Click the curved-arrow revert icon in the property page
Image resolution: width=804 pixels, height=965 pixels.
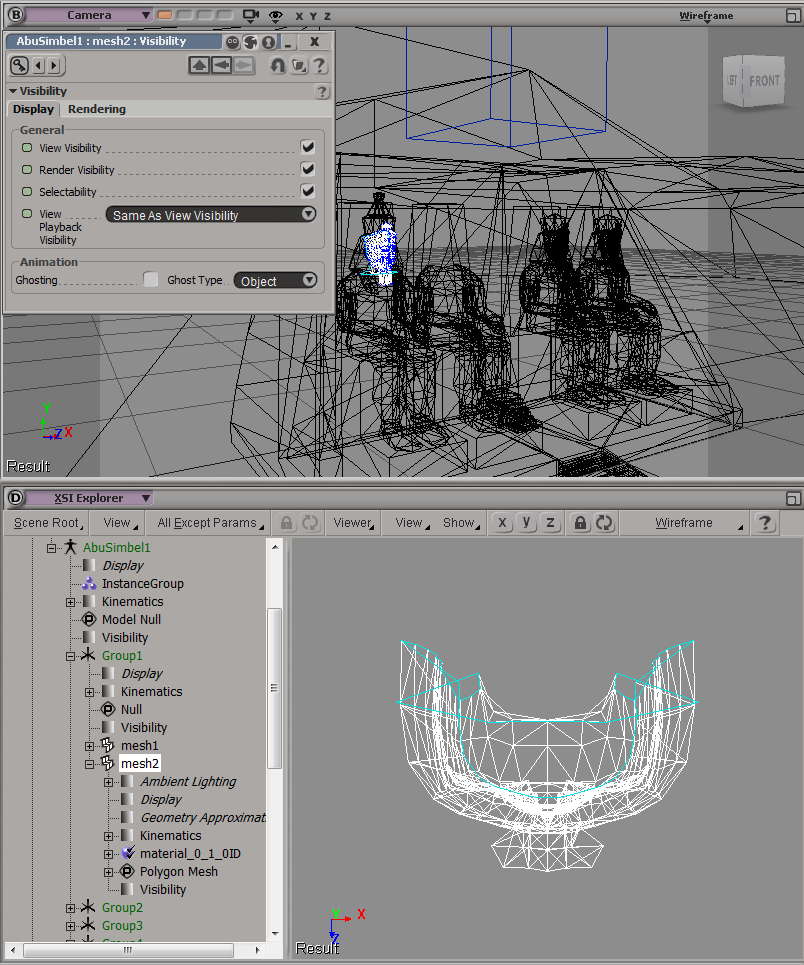(x=278, y=65)
